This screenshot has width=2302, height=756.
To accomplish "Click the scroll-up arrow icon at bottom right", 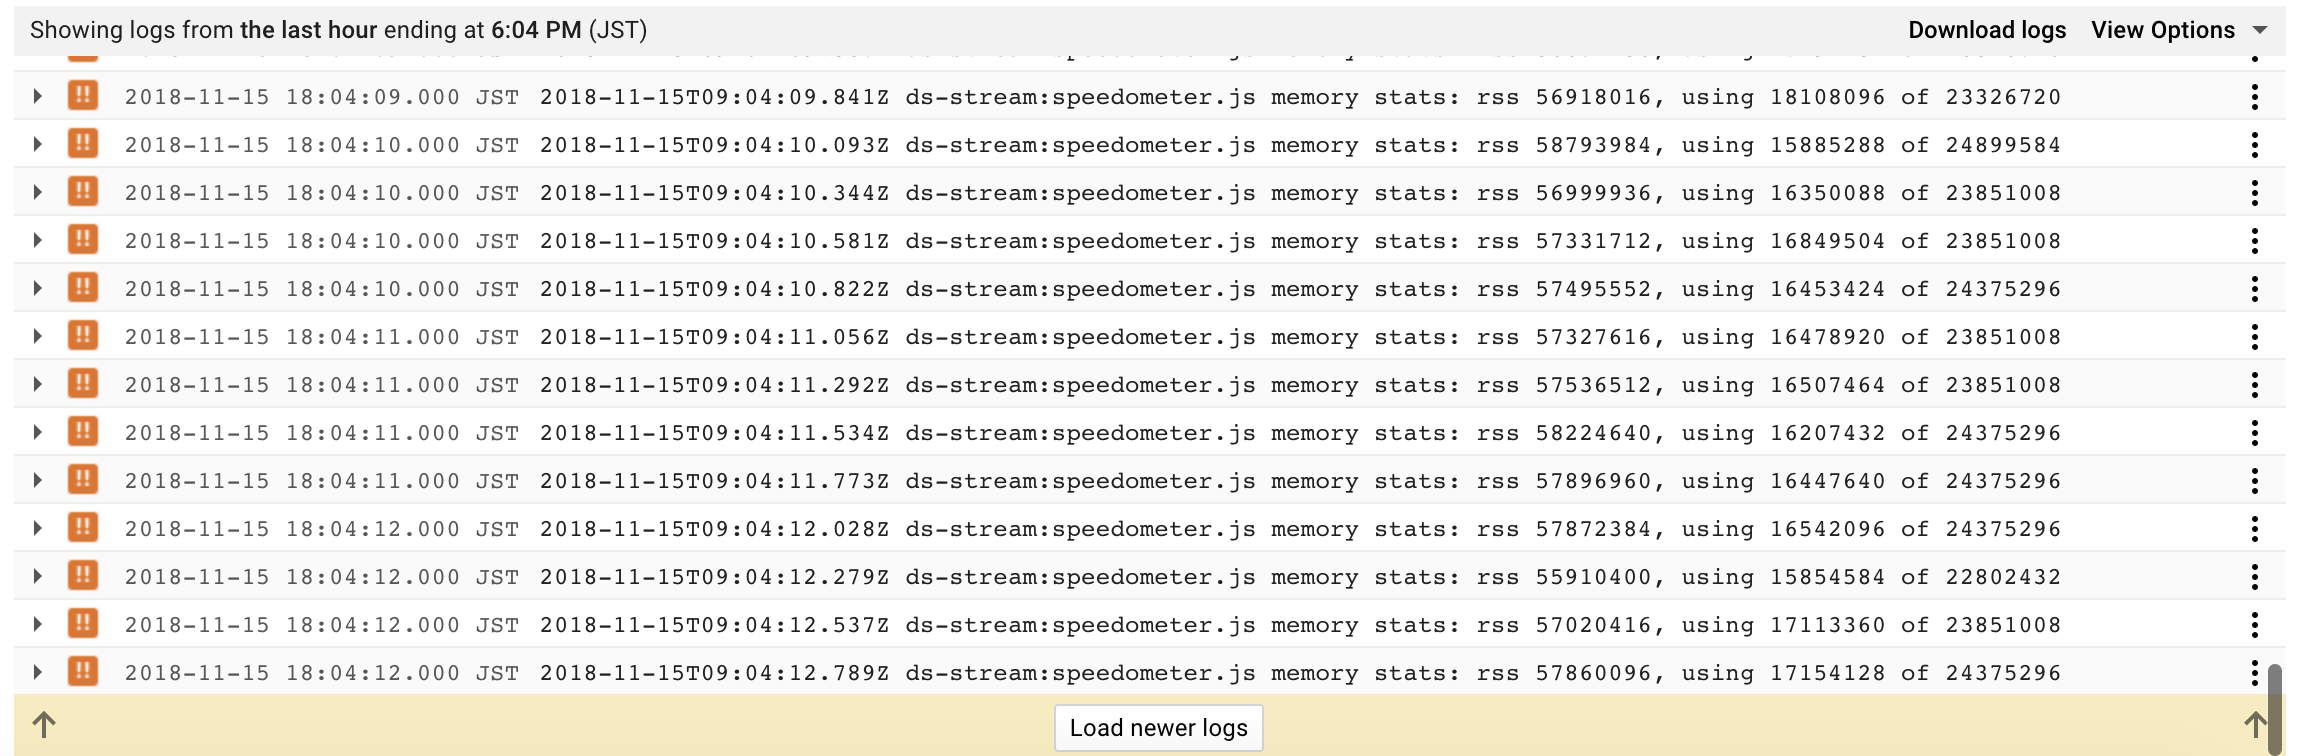I will [2256, 725].
